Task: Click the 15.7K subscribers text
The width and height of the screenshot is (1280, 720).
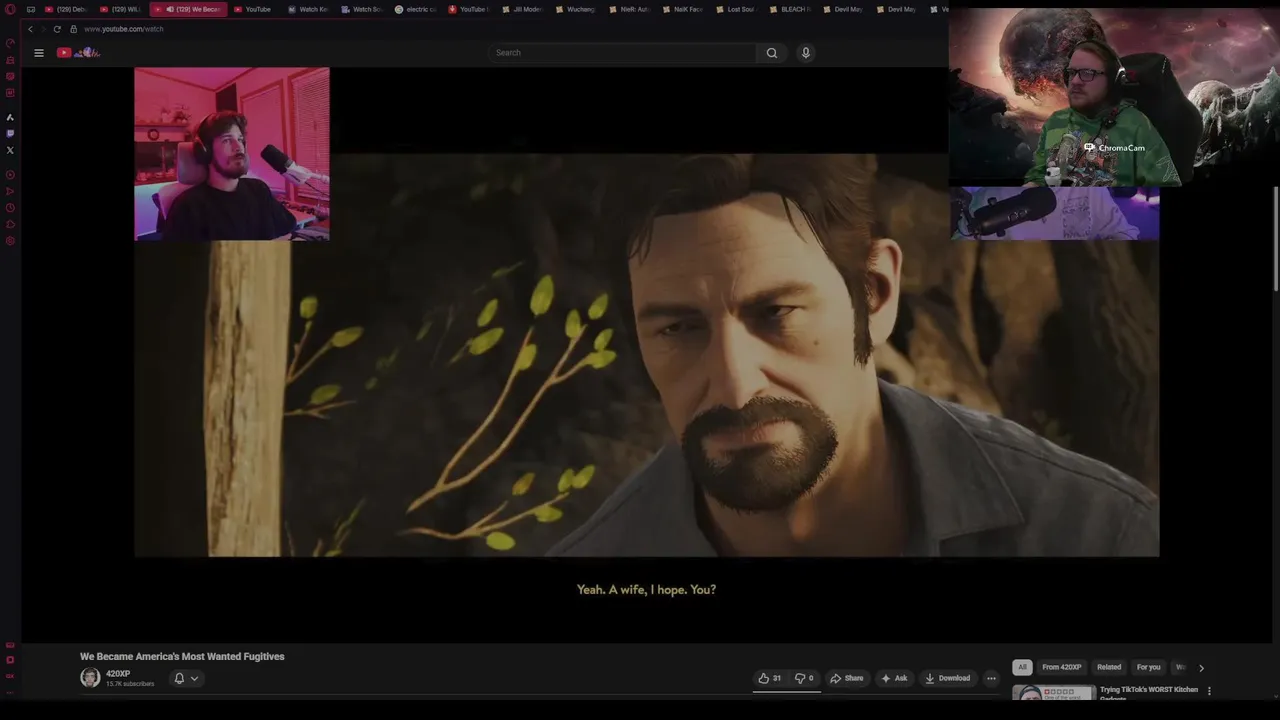Action: pyautogui.click(x=130, y=684)
